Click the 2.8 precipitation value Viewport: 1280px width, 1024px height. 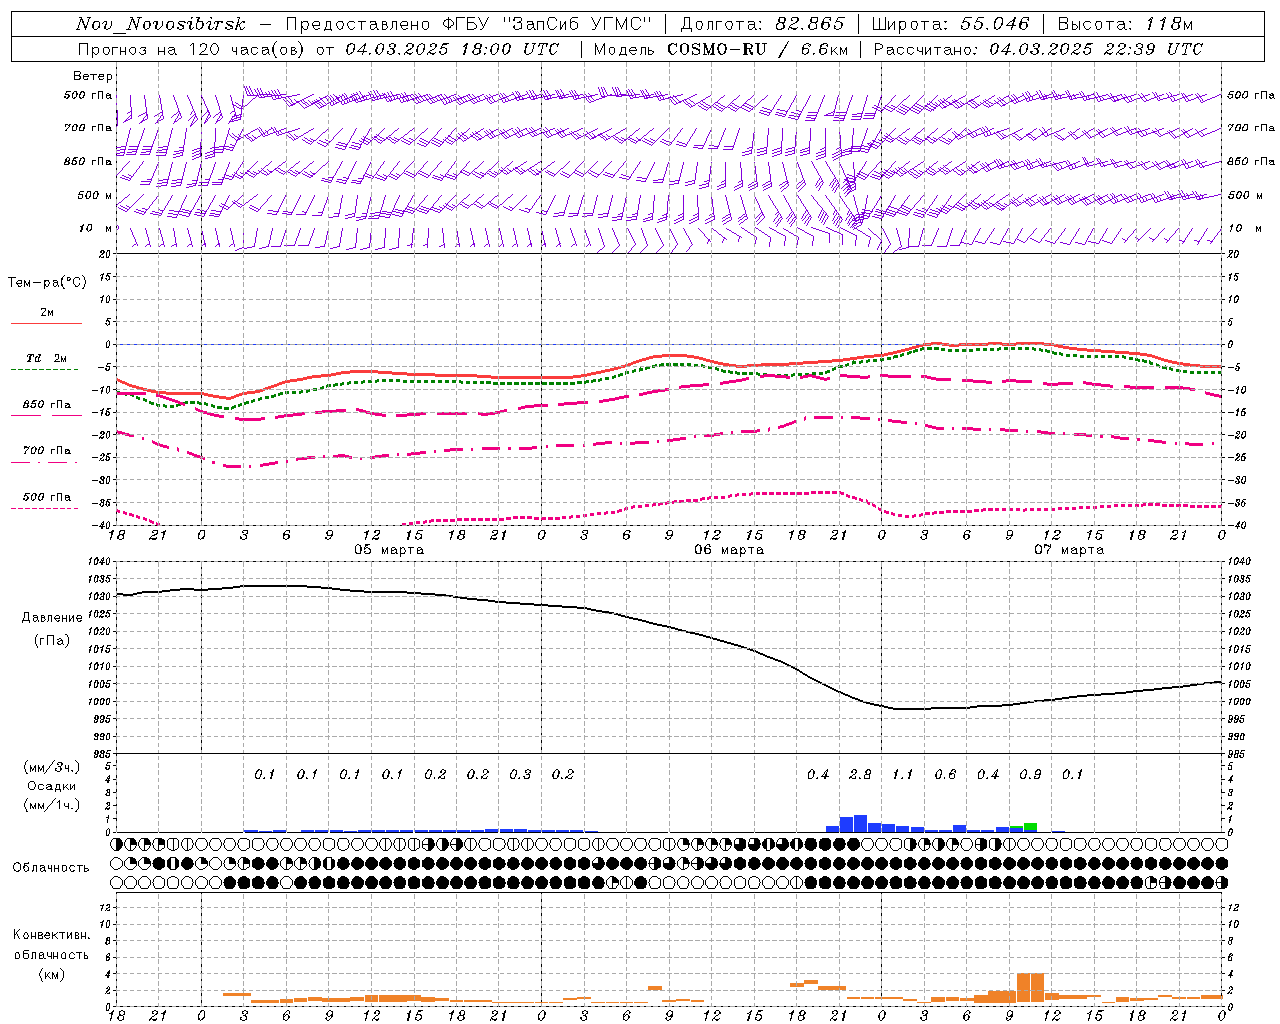tap(860, 775)
